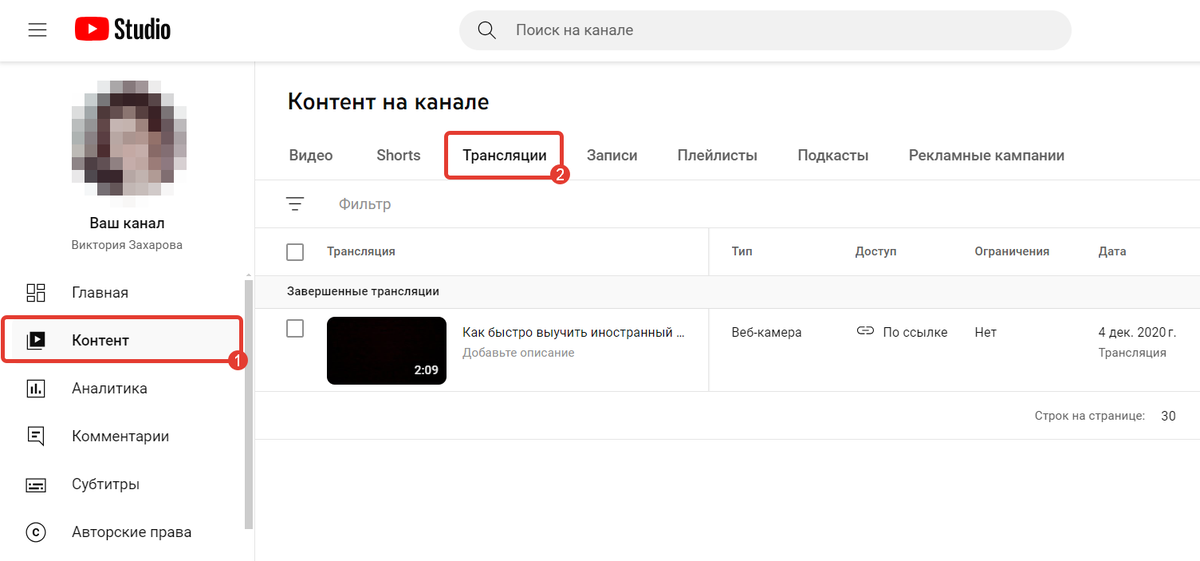Click the Доступ column header
1200x561 pixels.
click(876, 252)
